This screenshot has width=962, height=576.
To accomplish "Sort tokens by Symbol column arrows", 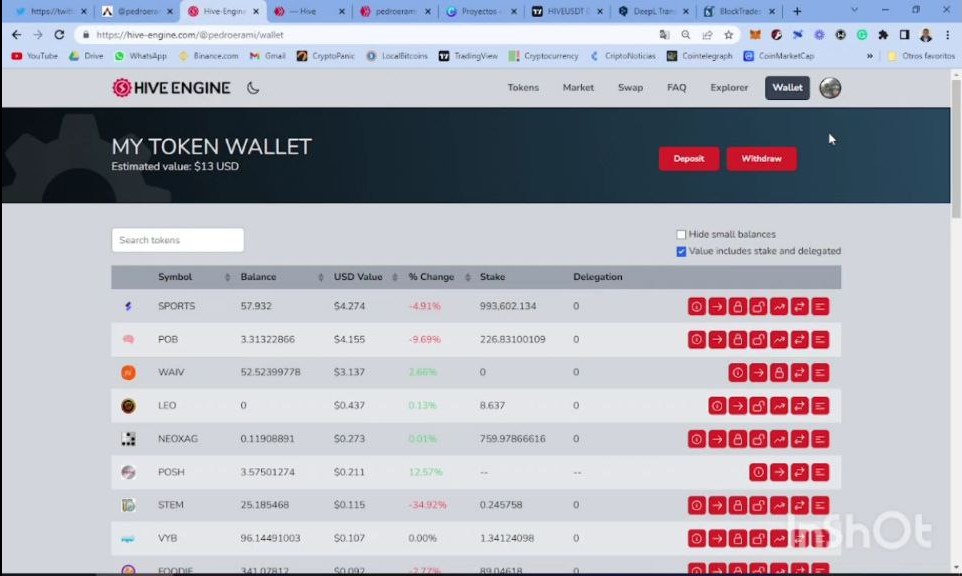I will [x=228, y=277].
